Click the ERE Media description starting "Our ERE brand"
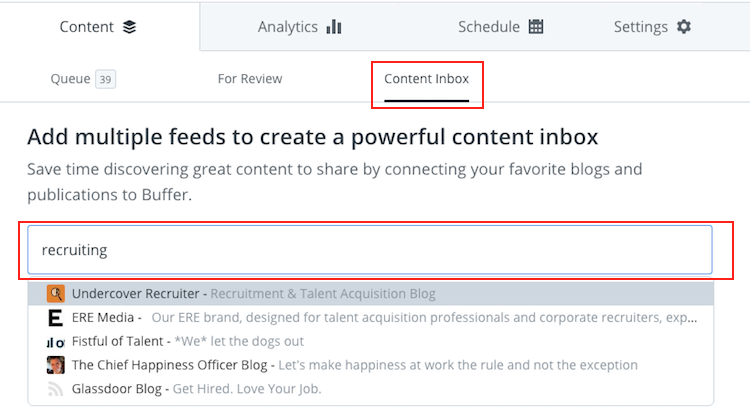The image size is (750, 418). (x=424, y=318)
